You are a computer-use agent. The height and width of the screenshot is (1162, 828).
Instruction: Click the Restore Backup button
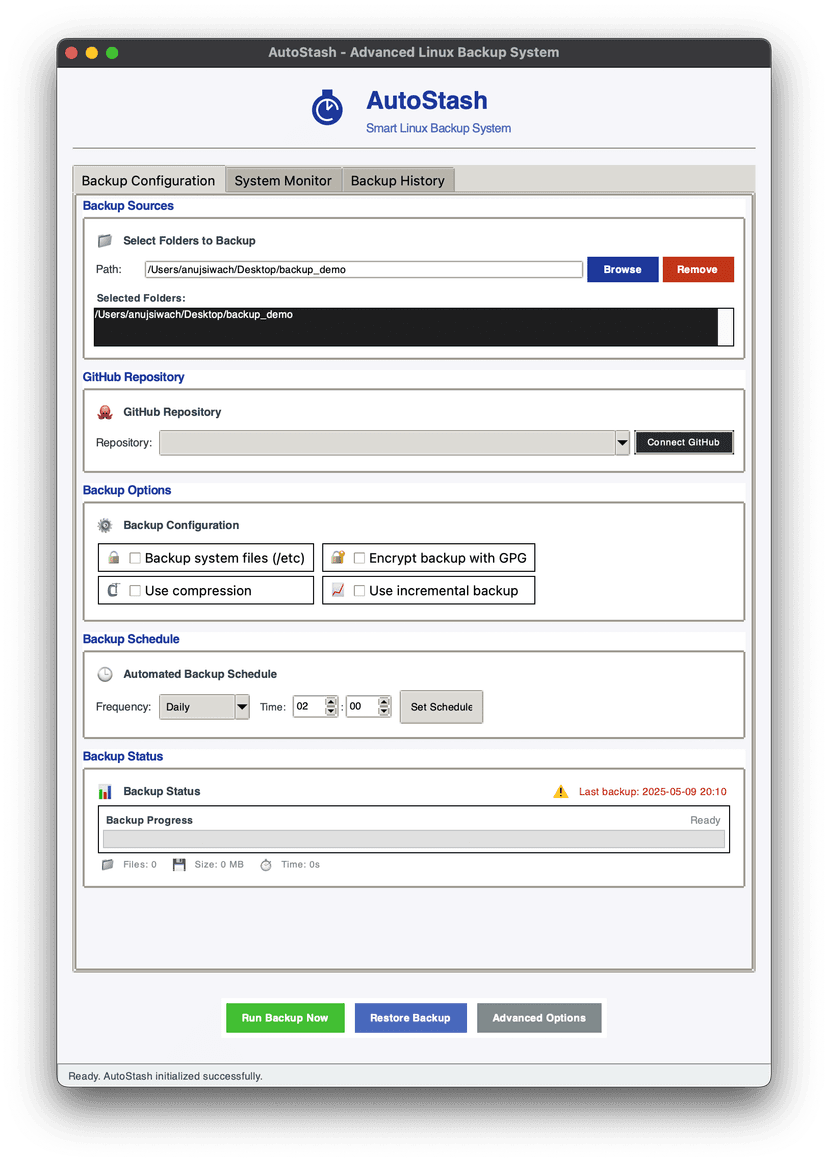pos(411,1018)
